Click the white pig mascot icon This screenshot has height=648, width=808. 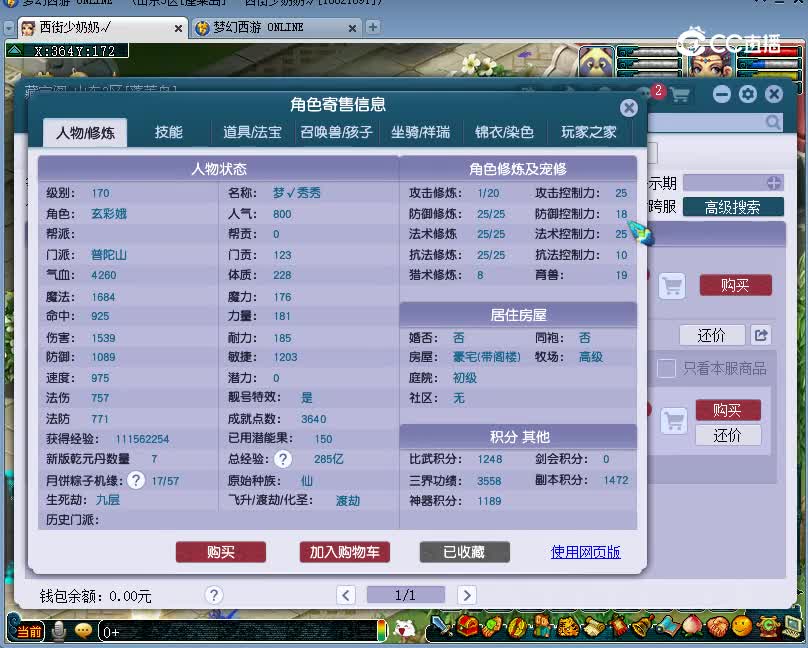point(405,629)
